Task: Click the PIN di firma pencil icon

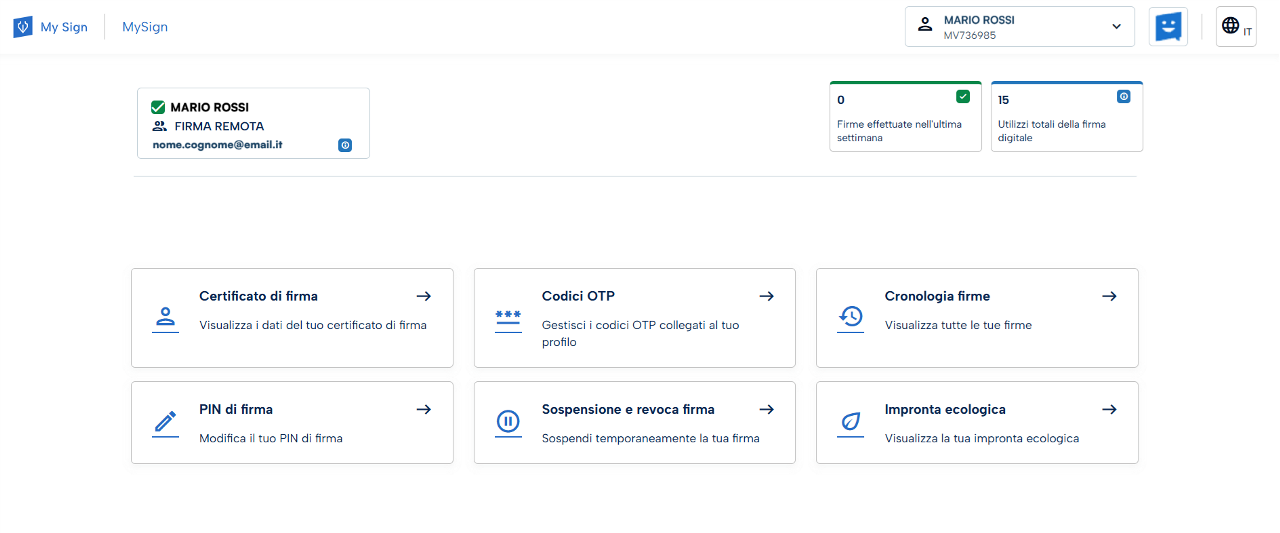Action: pos(165,422)
